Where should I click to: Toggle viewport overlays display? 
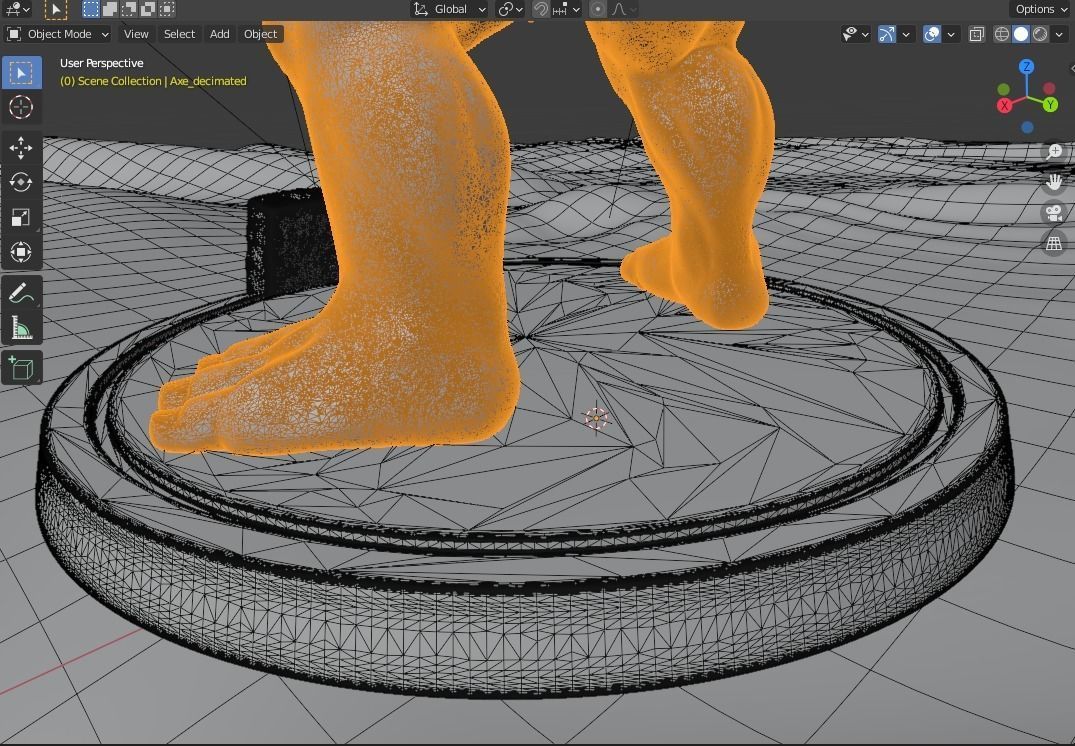[x=932, y=34]
